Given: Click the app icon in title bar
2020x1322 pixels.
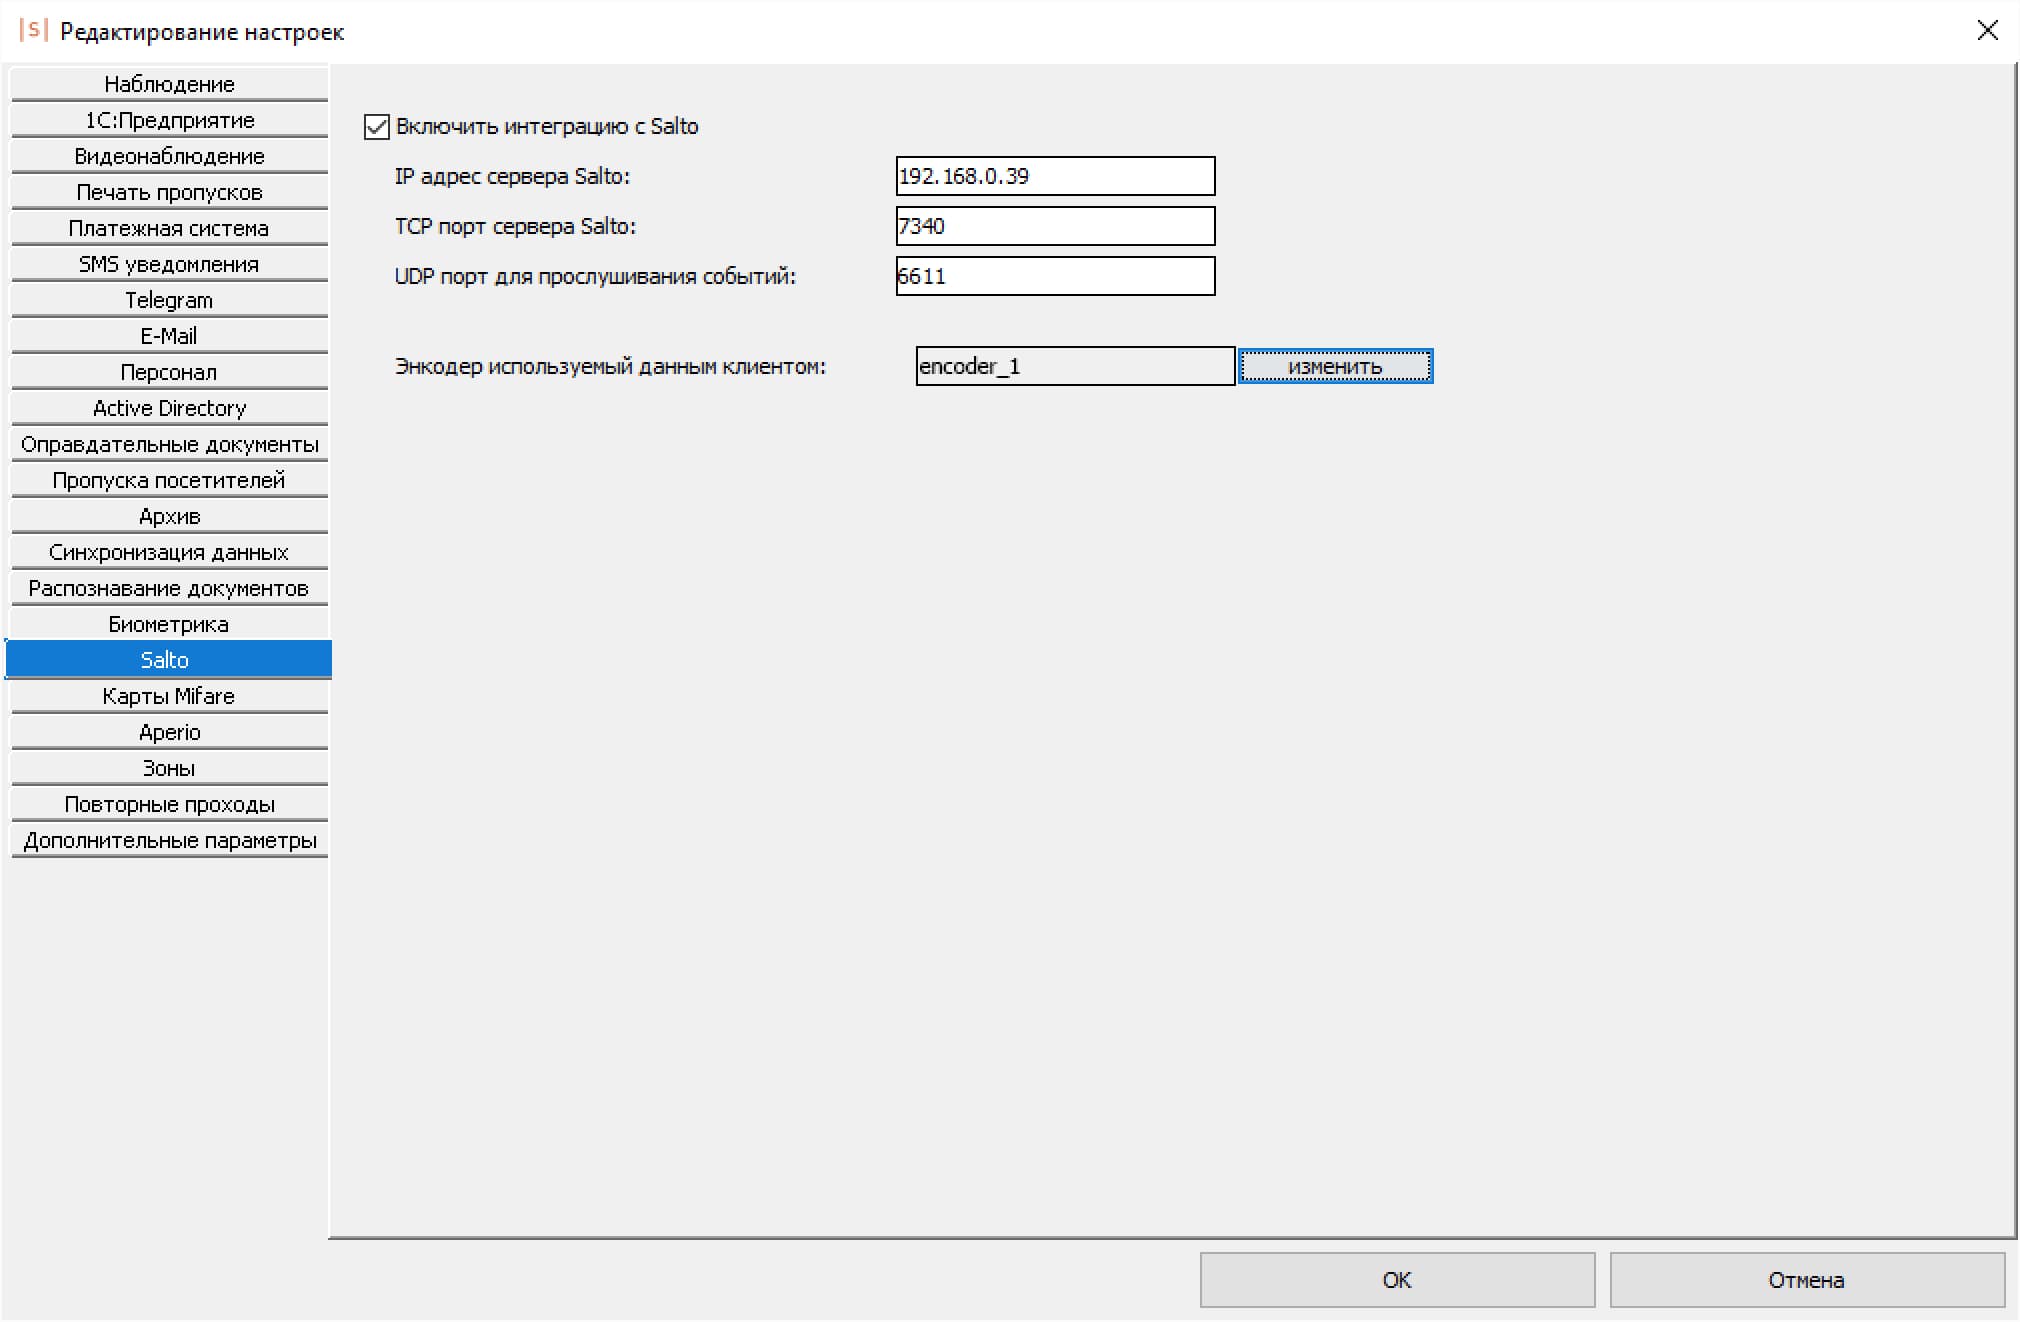Looking at the screenshot, I should tap(32, 30).
